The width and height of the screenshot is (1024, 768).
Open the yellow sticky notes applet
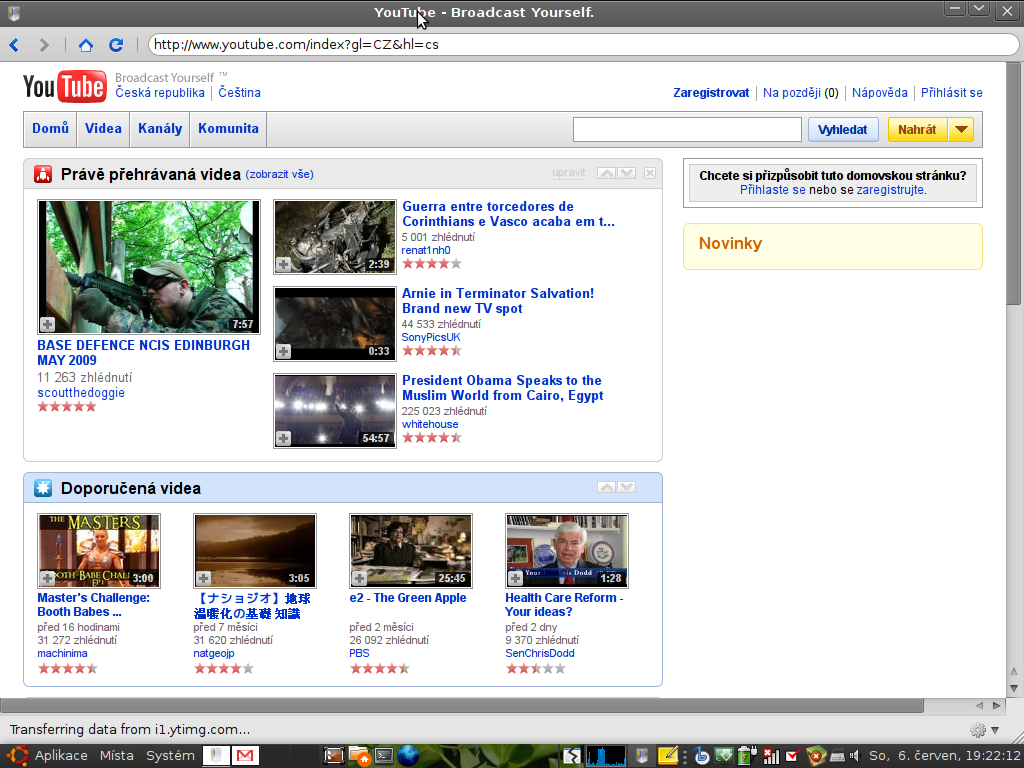tap(668, 756)
